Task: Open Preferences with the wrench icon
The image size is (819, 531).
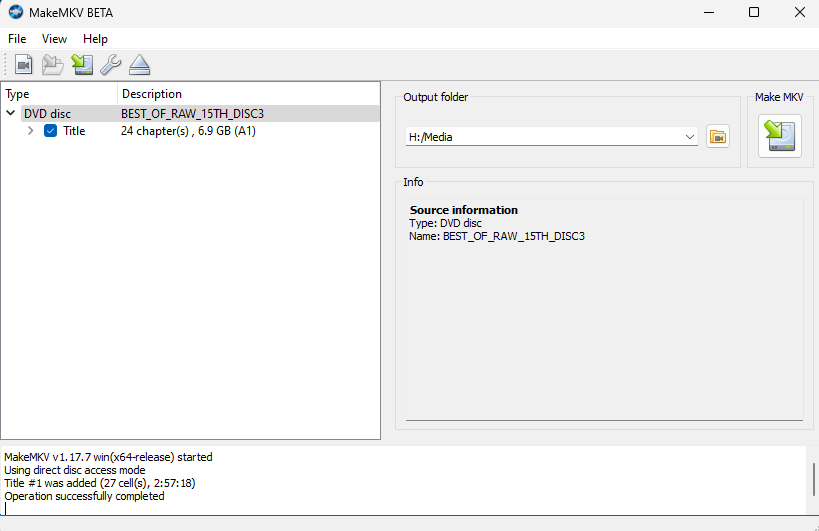Action: [110, 65]
